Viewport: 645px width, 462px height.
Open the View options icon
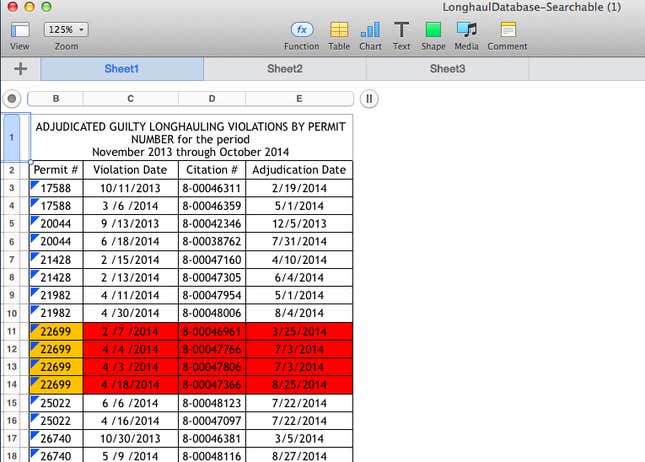pos(20,30)
